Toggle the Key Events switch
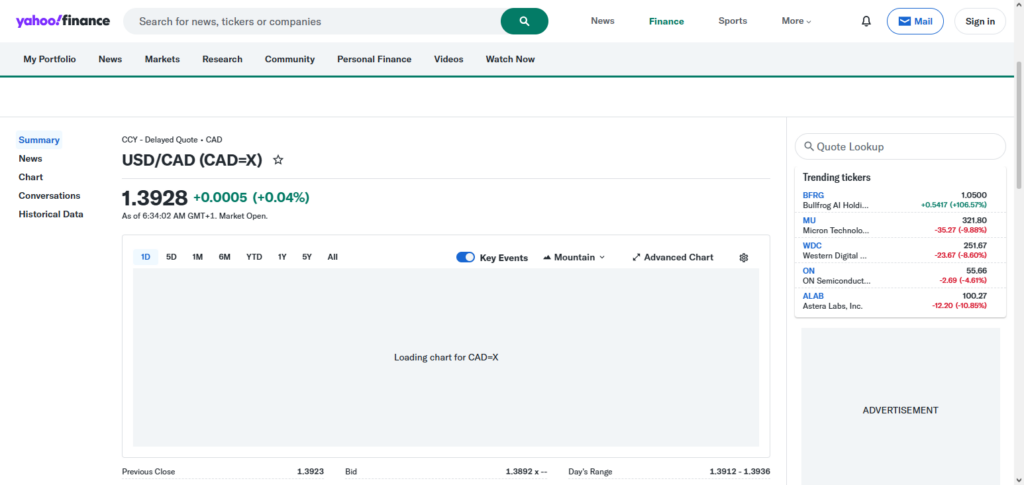The height and width of the screenshot is (485, 1024). pyautogui.click(x=465, y=257)
